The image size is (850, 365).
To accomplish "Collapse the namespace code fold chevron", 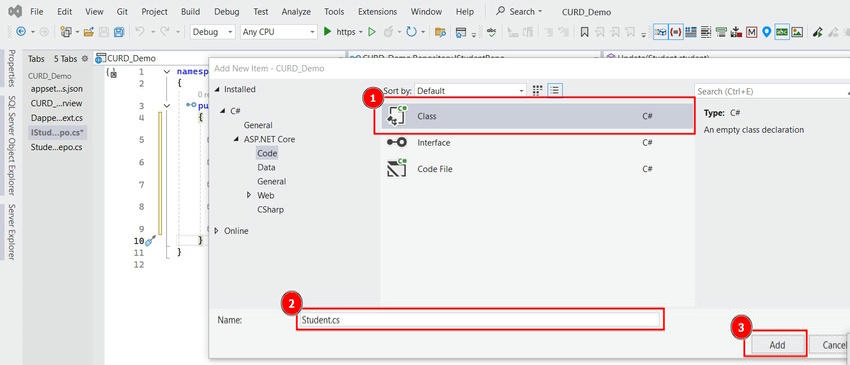I will [167, 72].
